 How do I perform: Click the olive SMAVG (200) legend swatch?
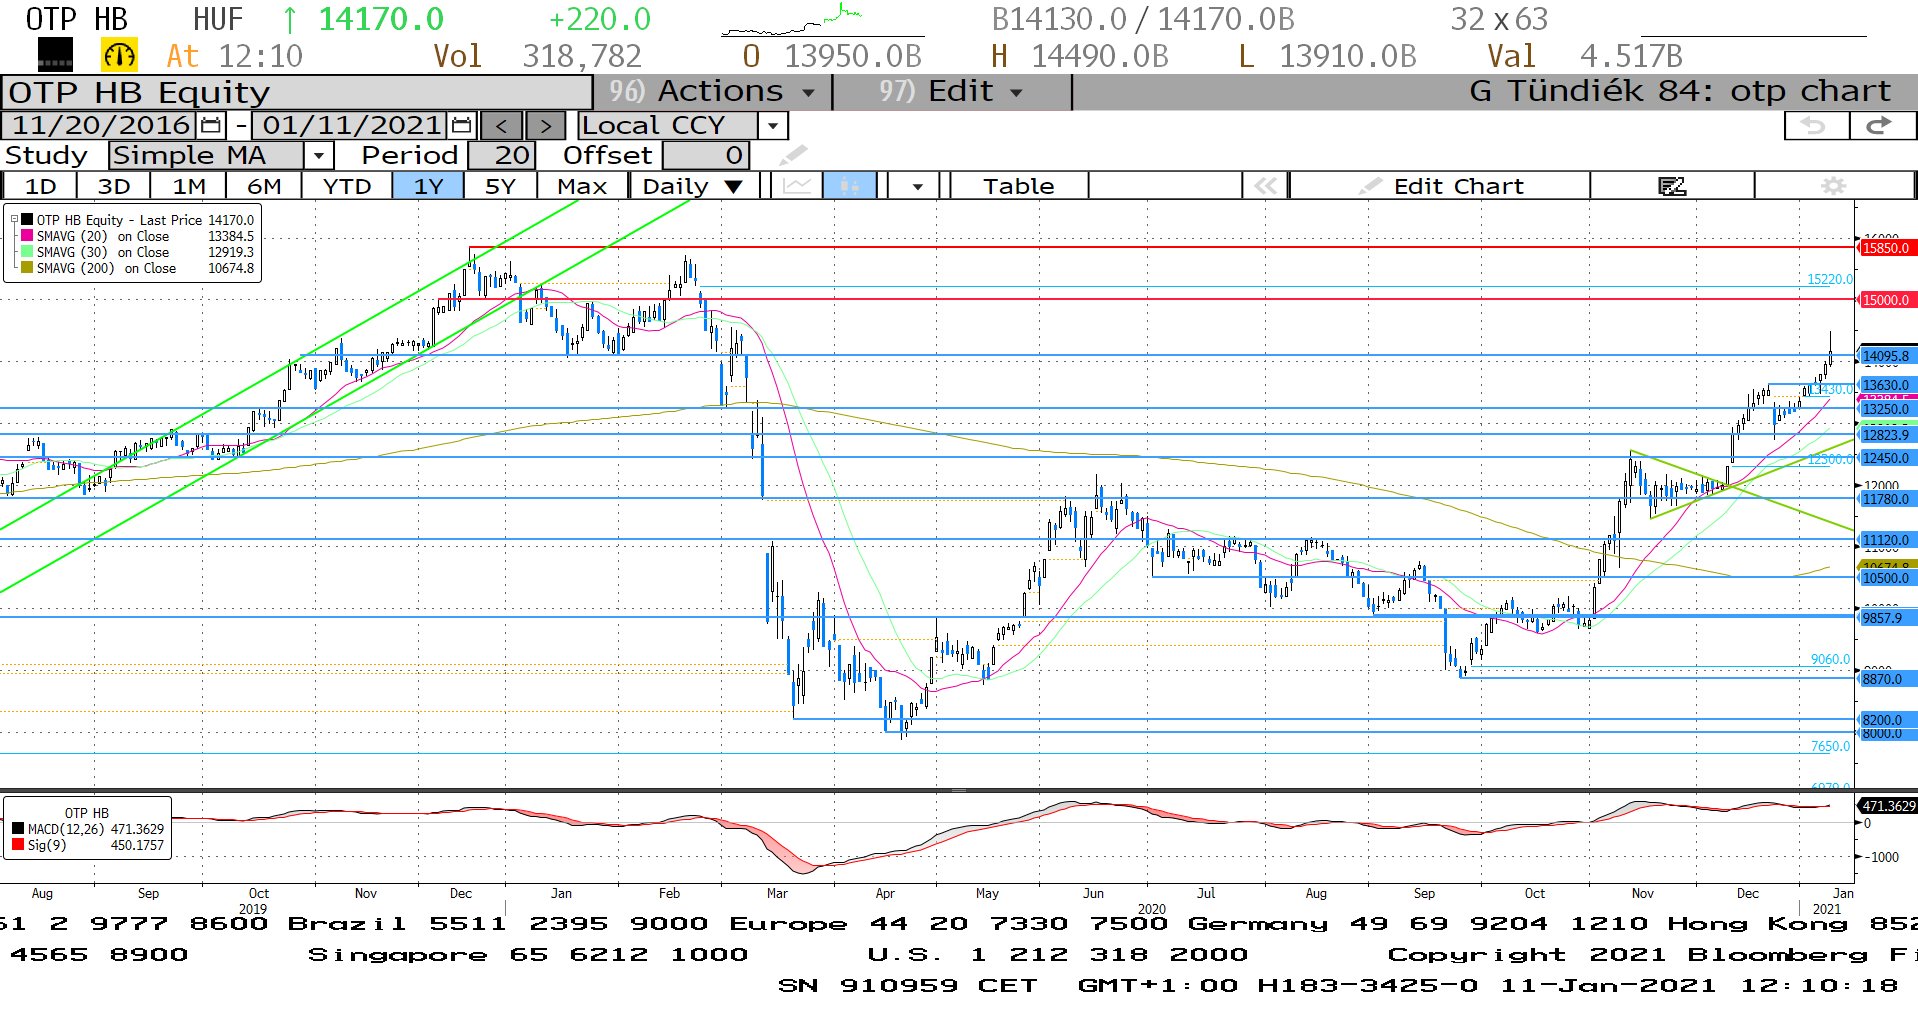click(x=27, y=268)
